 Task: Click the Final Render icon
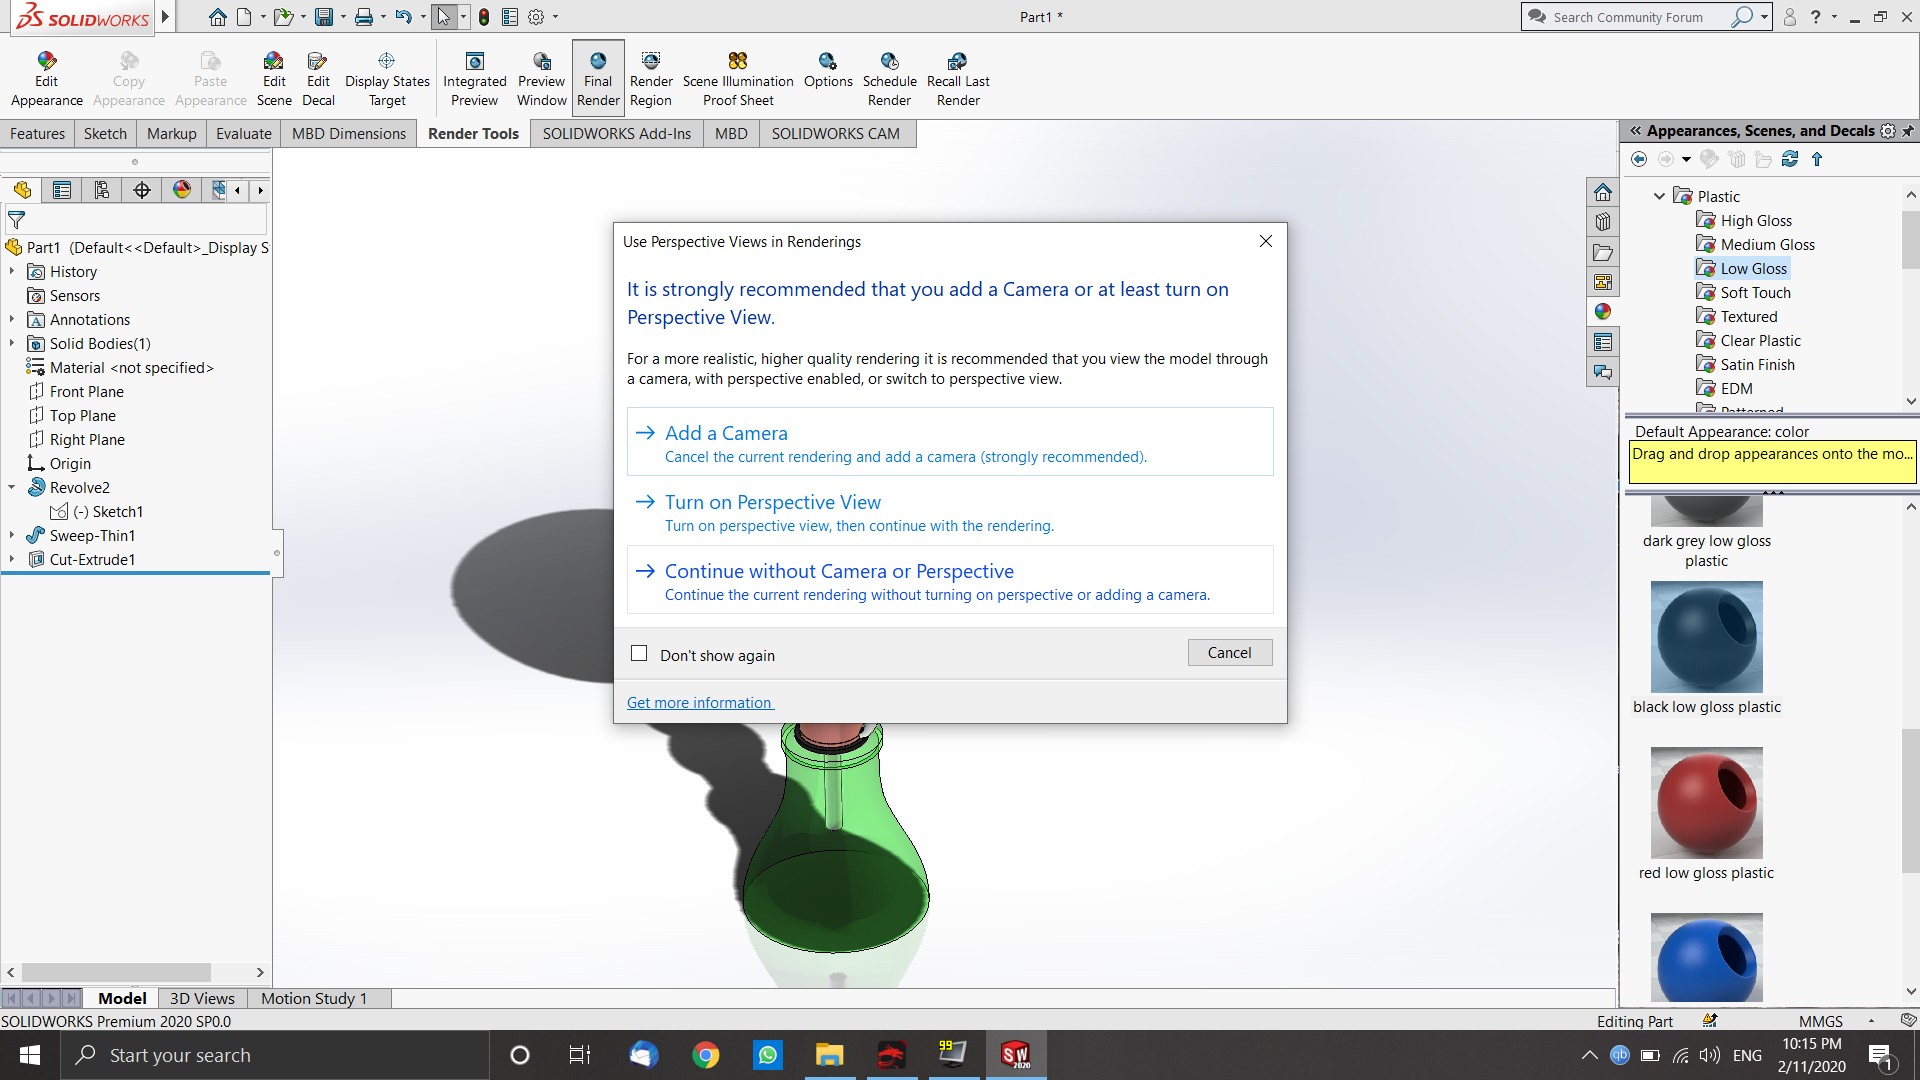[598, 62]
